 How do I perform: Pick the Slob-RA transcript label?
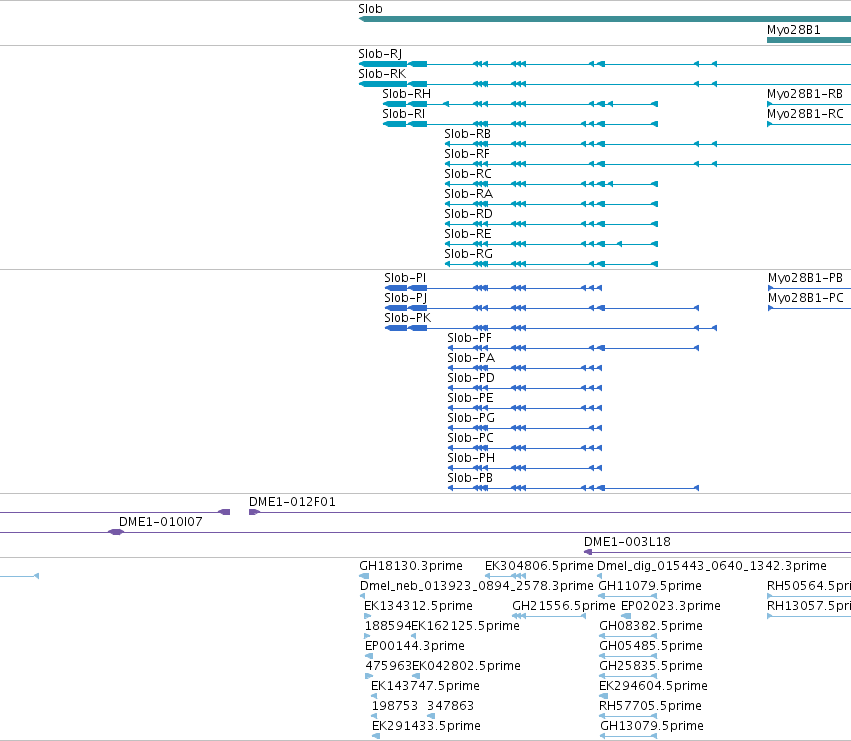point(468,194)
